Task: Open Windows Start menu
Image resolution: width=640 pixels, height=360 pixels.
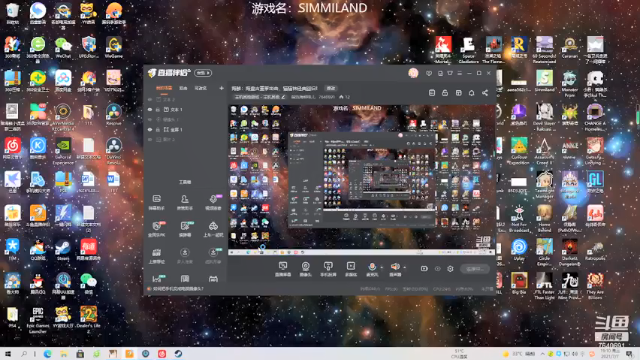Action: pyautogui.click(x=8, y=354)
